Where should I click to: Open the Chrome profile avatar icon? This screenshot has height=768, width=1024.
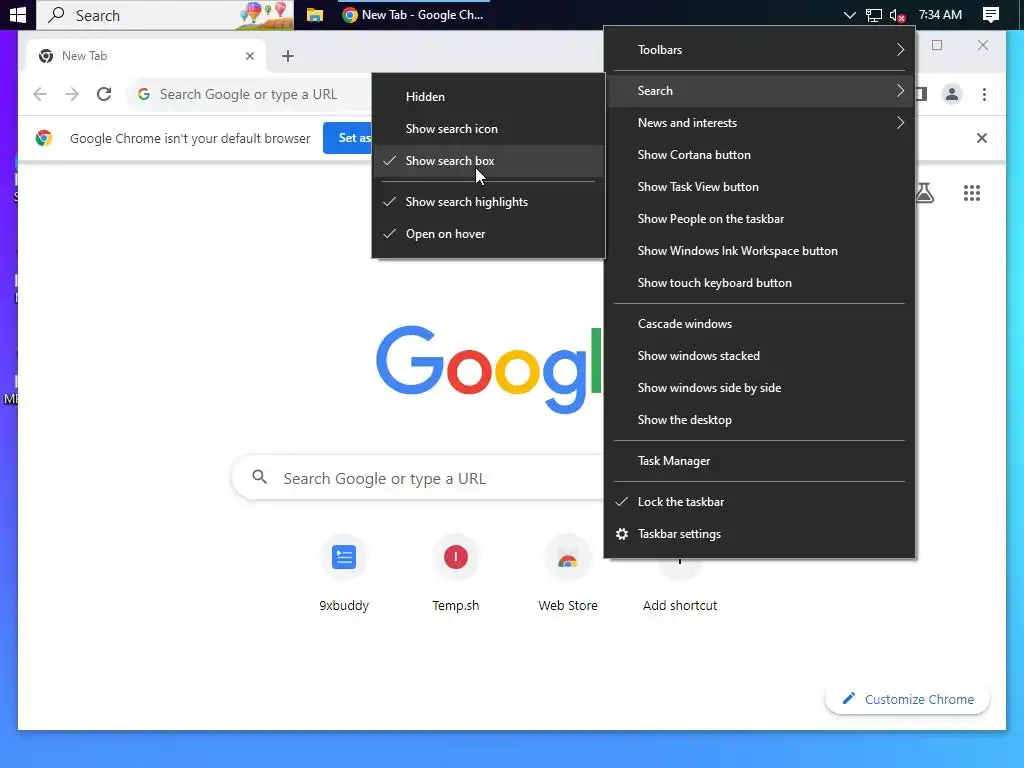952,94
